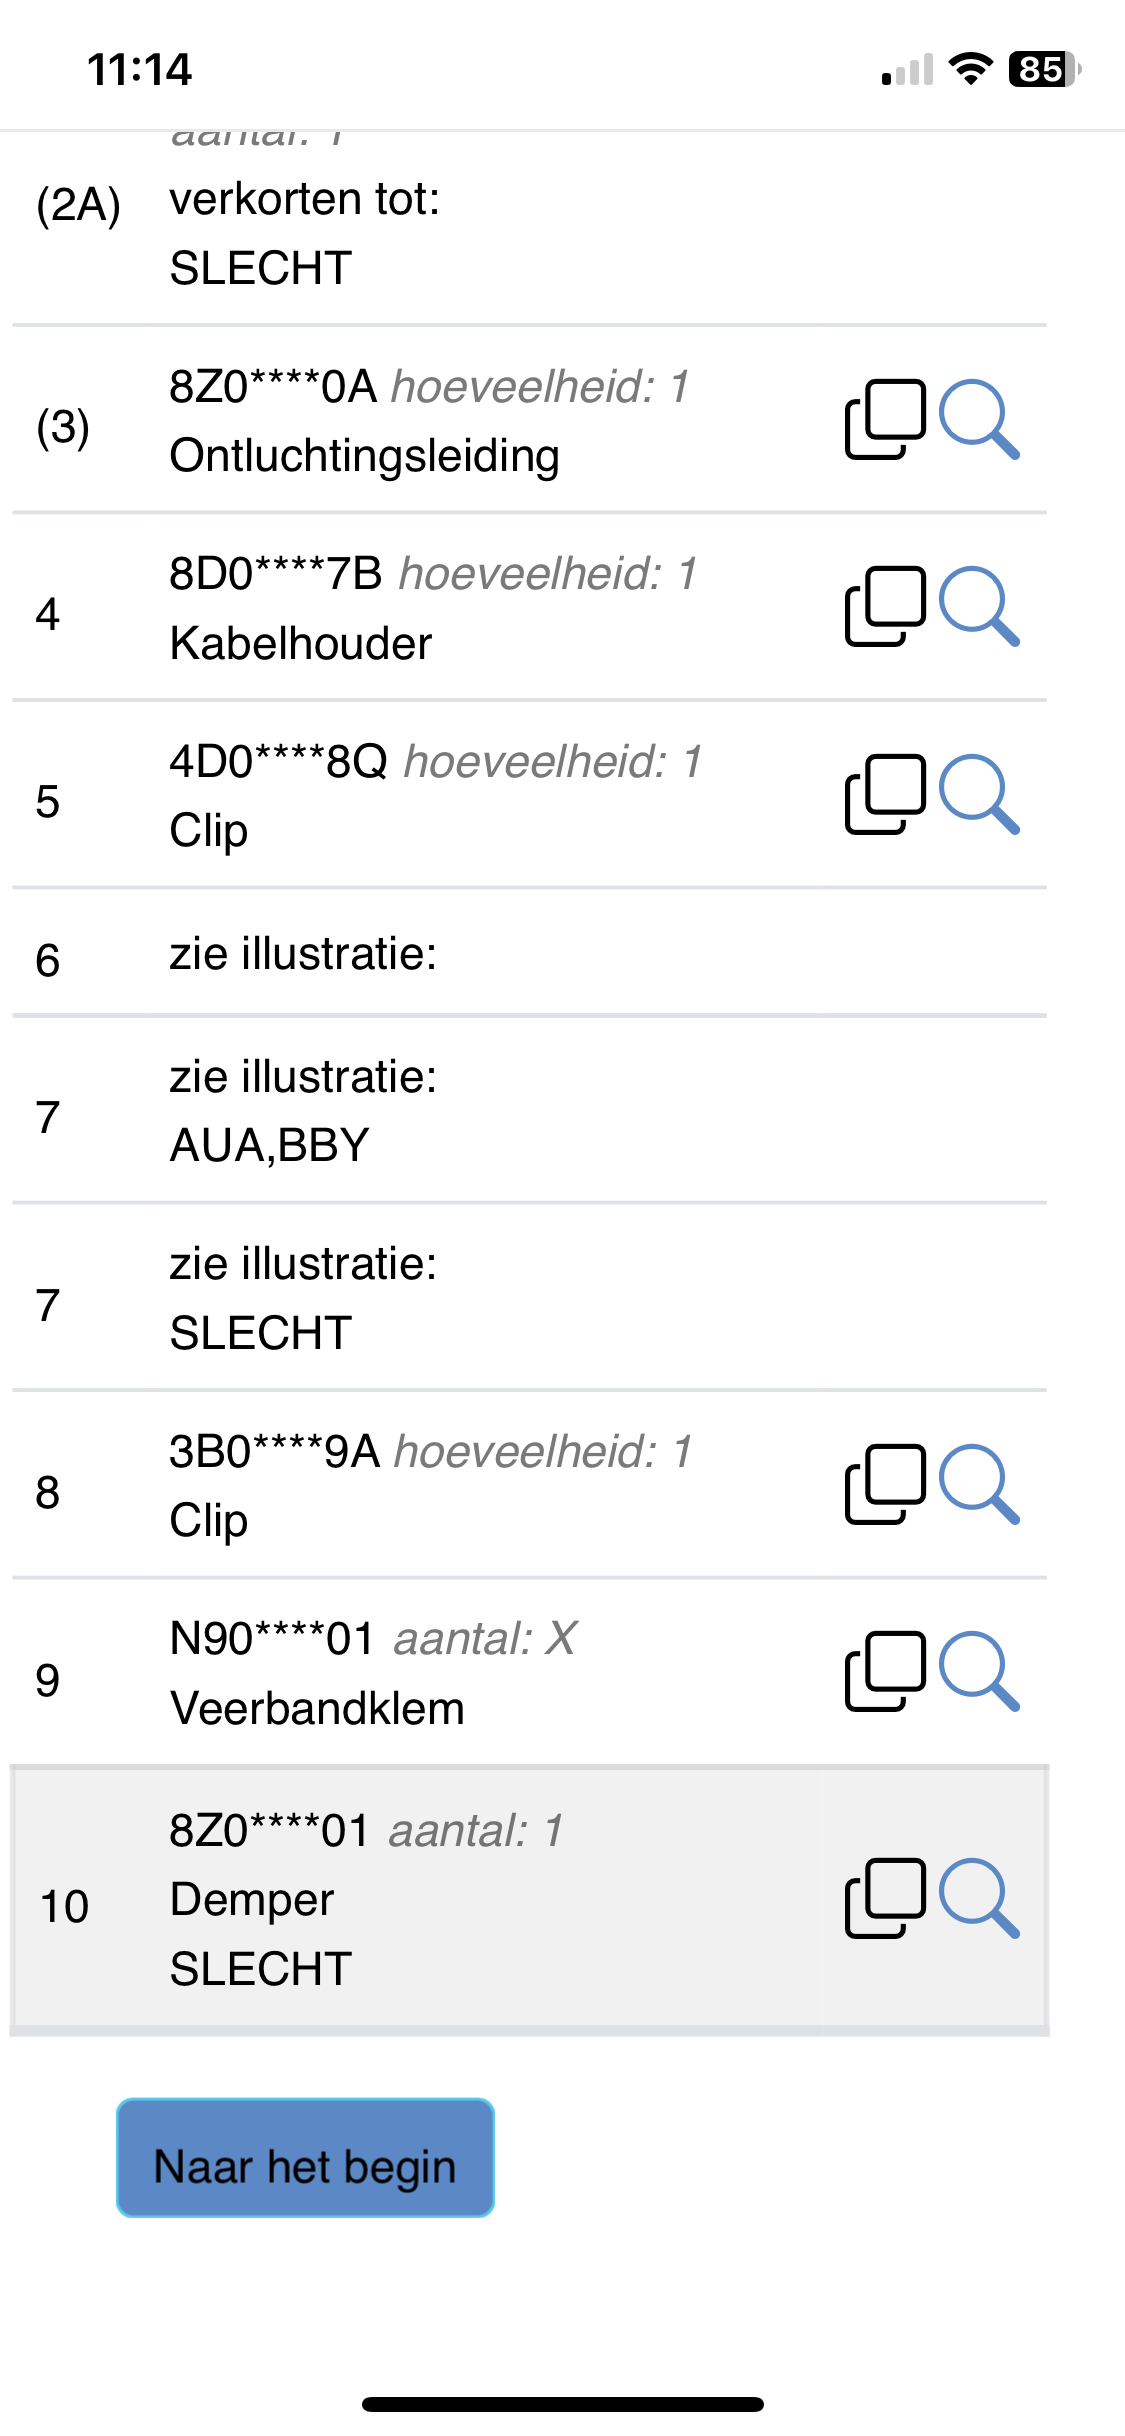
Task: Copy the 3B0****9A Clip number
Action: click(x=885, y=1484)
